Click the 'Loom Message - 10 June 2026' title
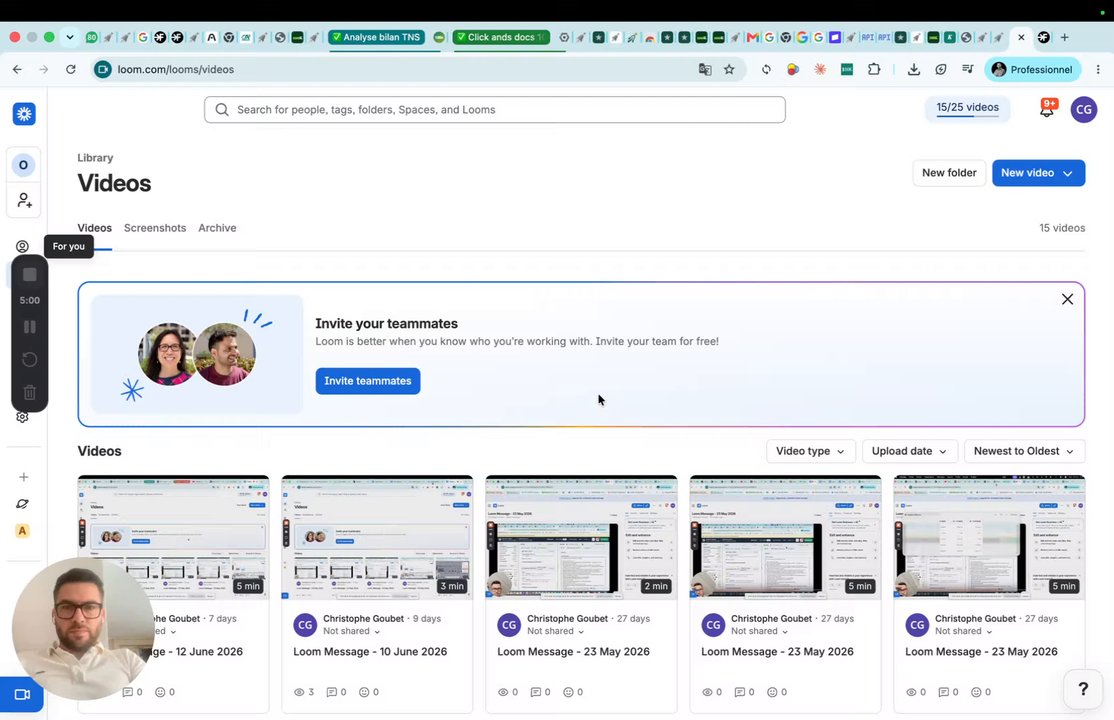The image size is (1114, 720). pos(370,652)
